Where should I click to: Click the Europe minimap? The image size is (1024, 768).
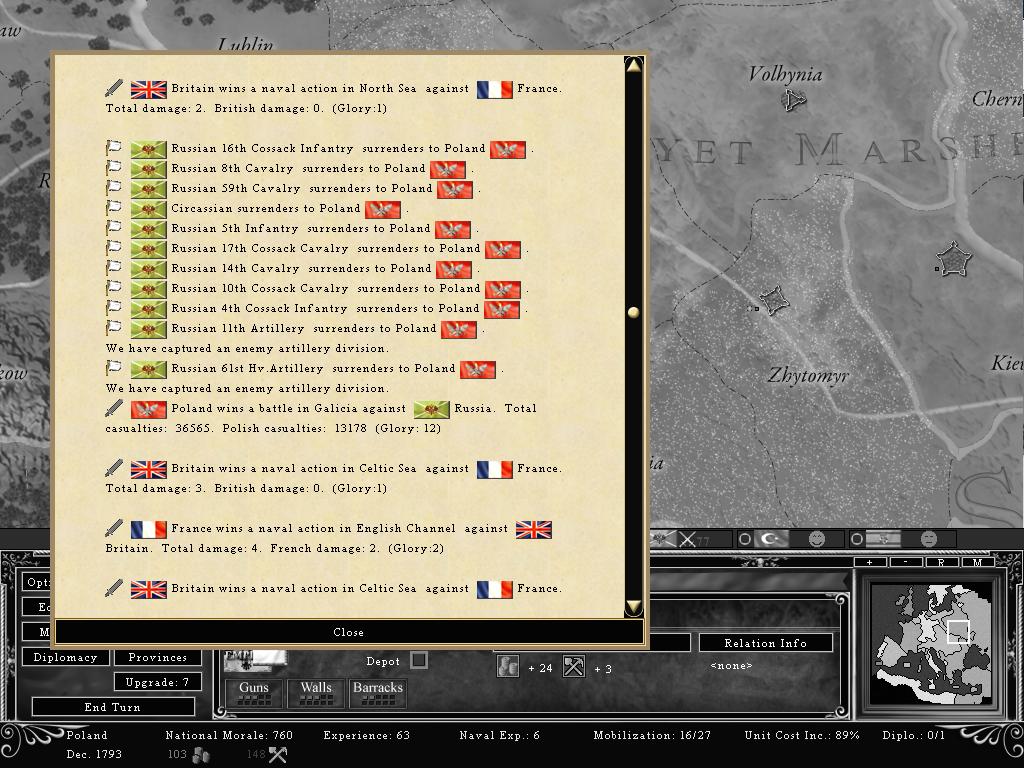tap(933, 645)
